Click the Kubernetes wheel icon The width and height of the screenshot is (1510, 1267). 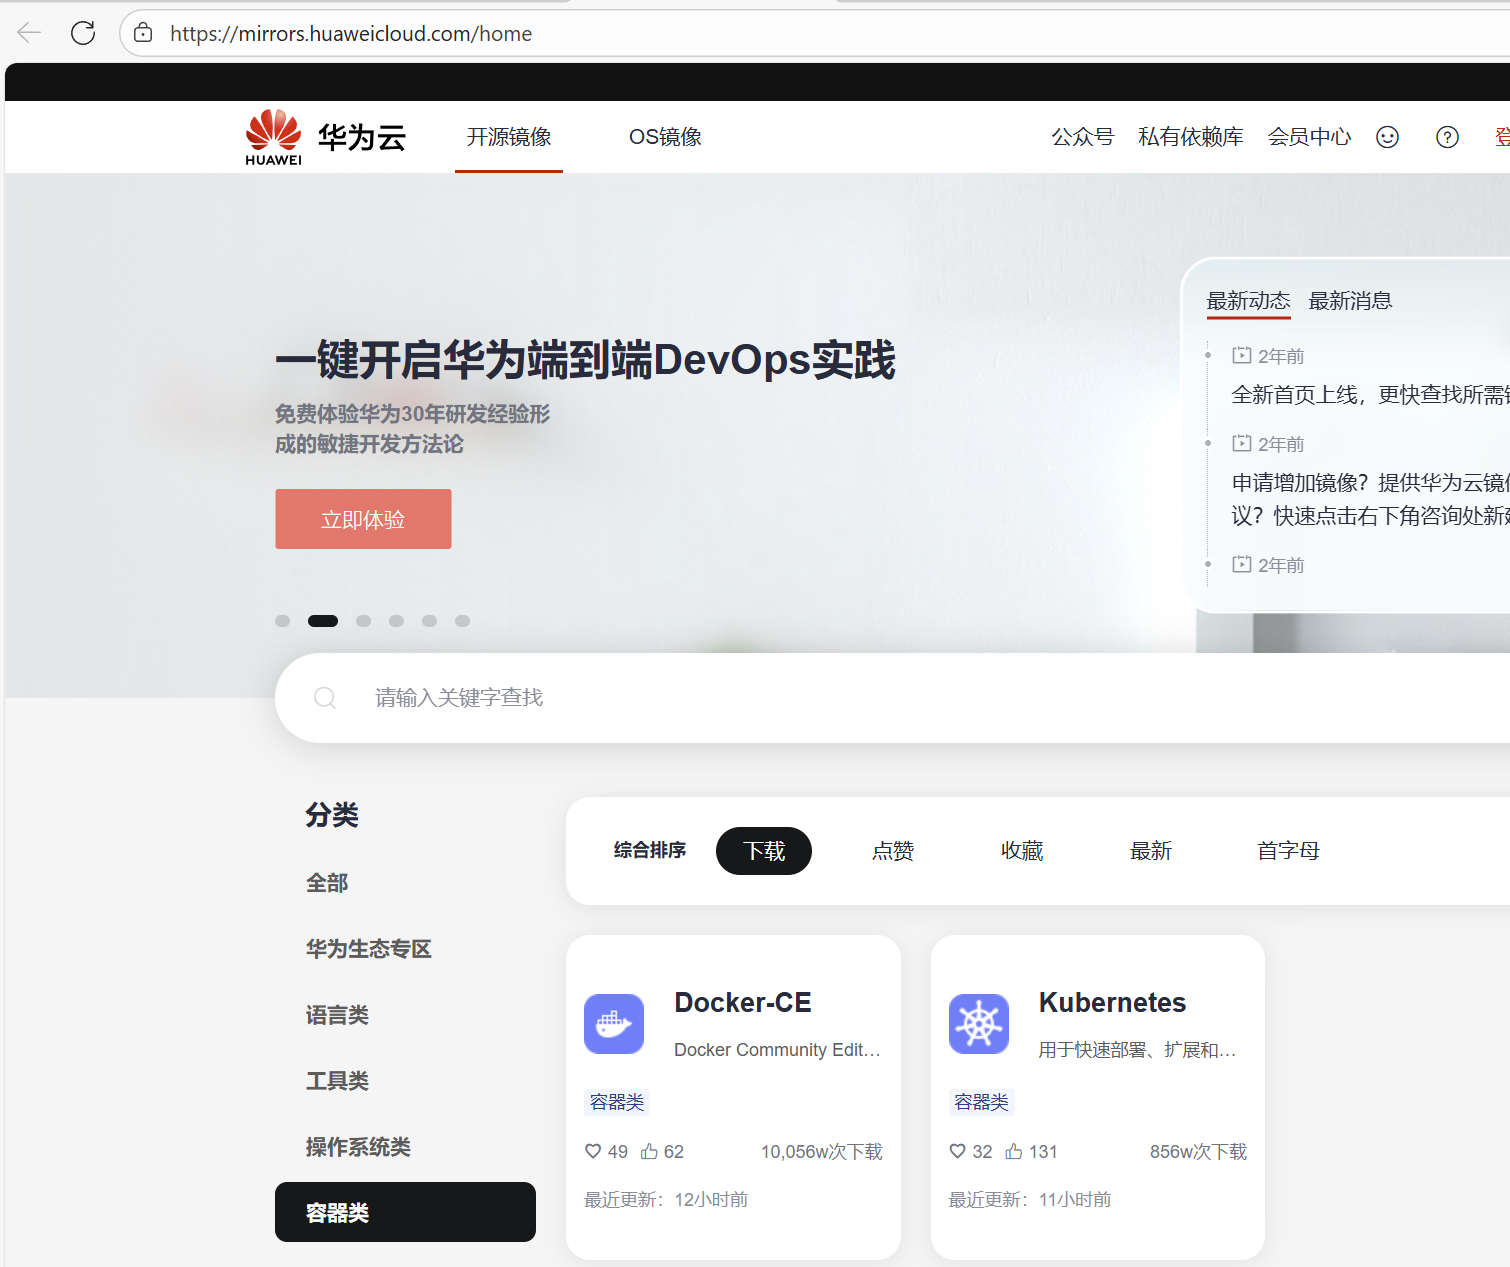coord(979,1024)
